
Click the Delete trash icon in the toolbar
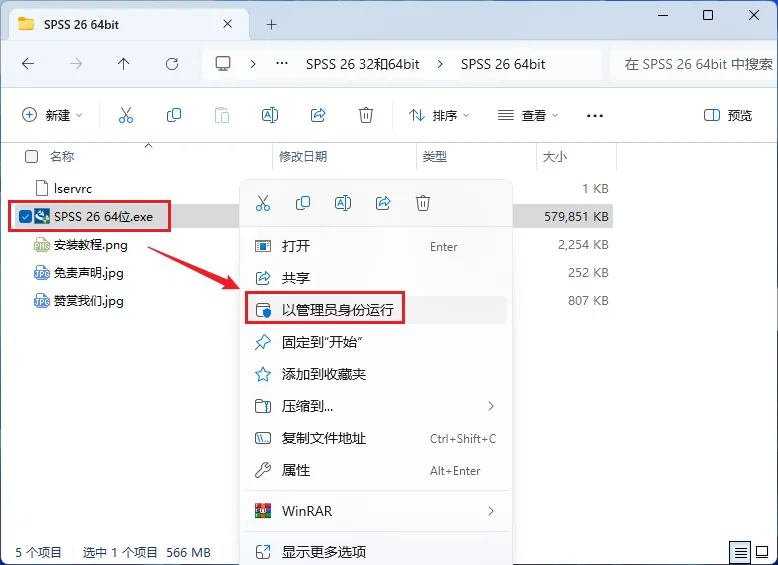(x=366, y=115)
